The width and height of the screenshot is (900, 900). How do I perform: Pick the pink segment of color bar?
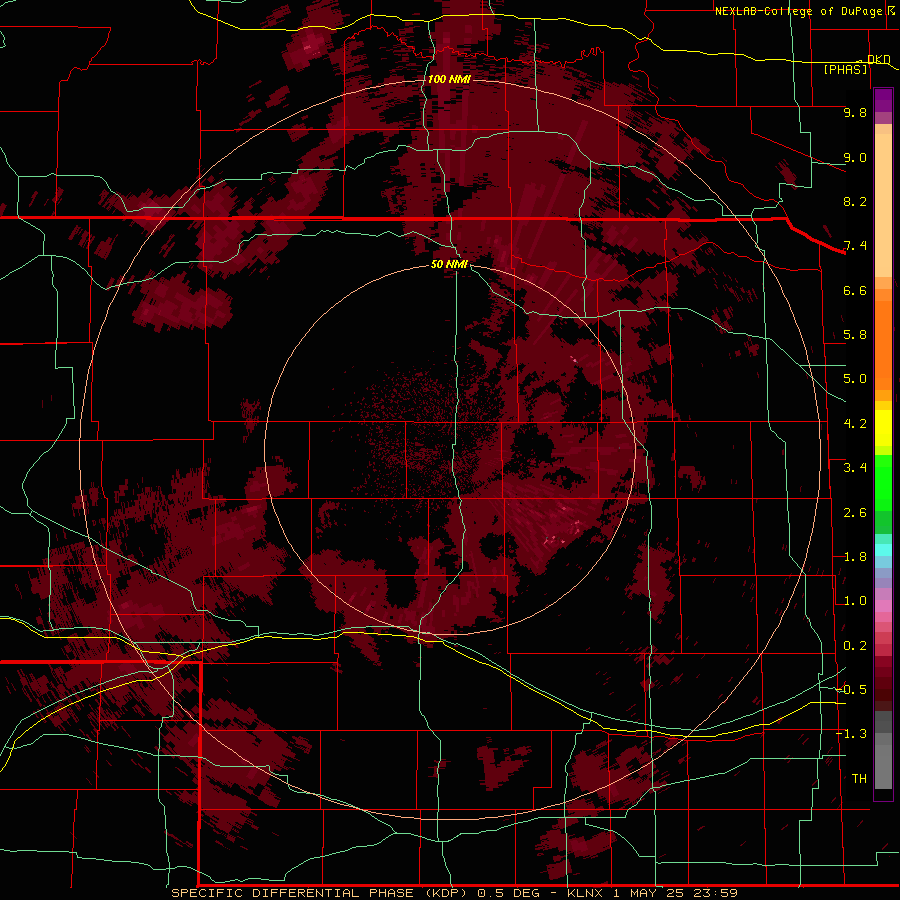point(883,606)
